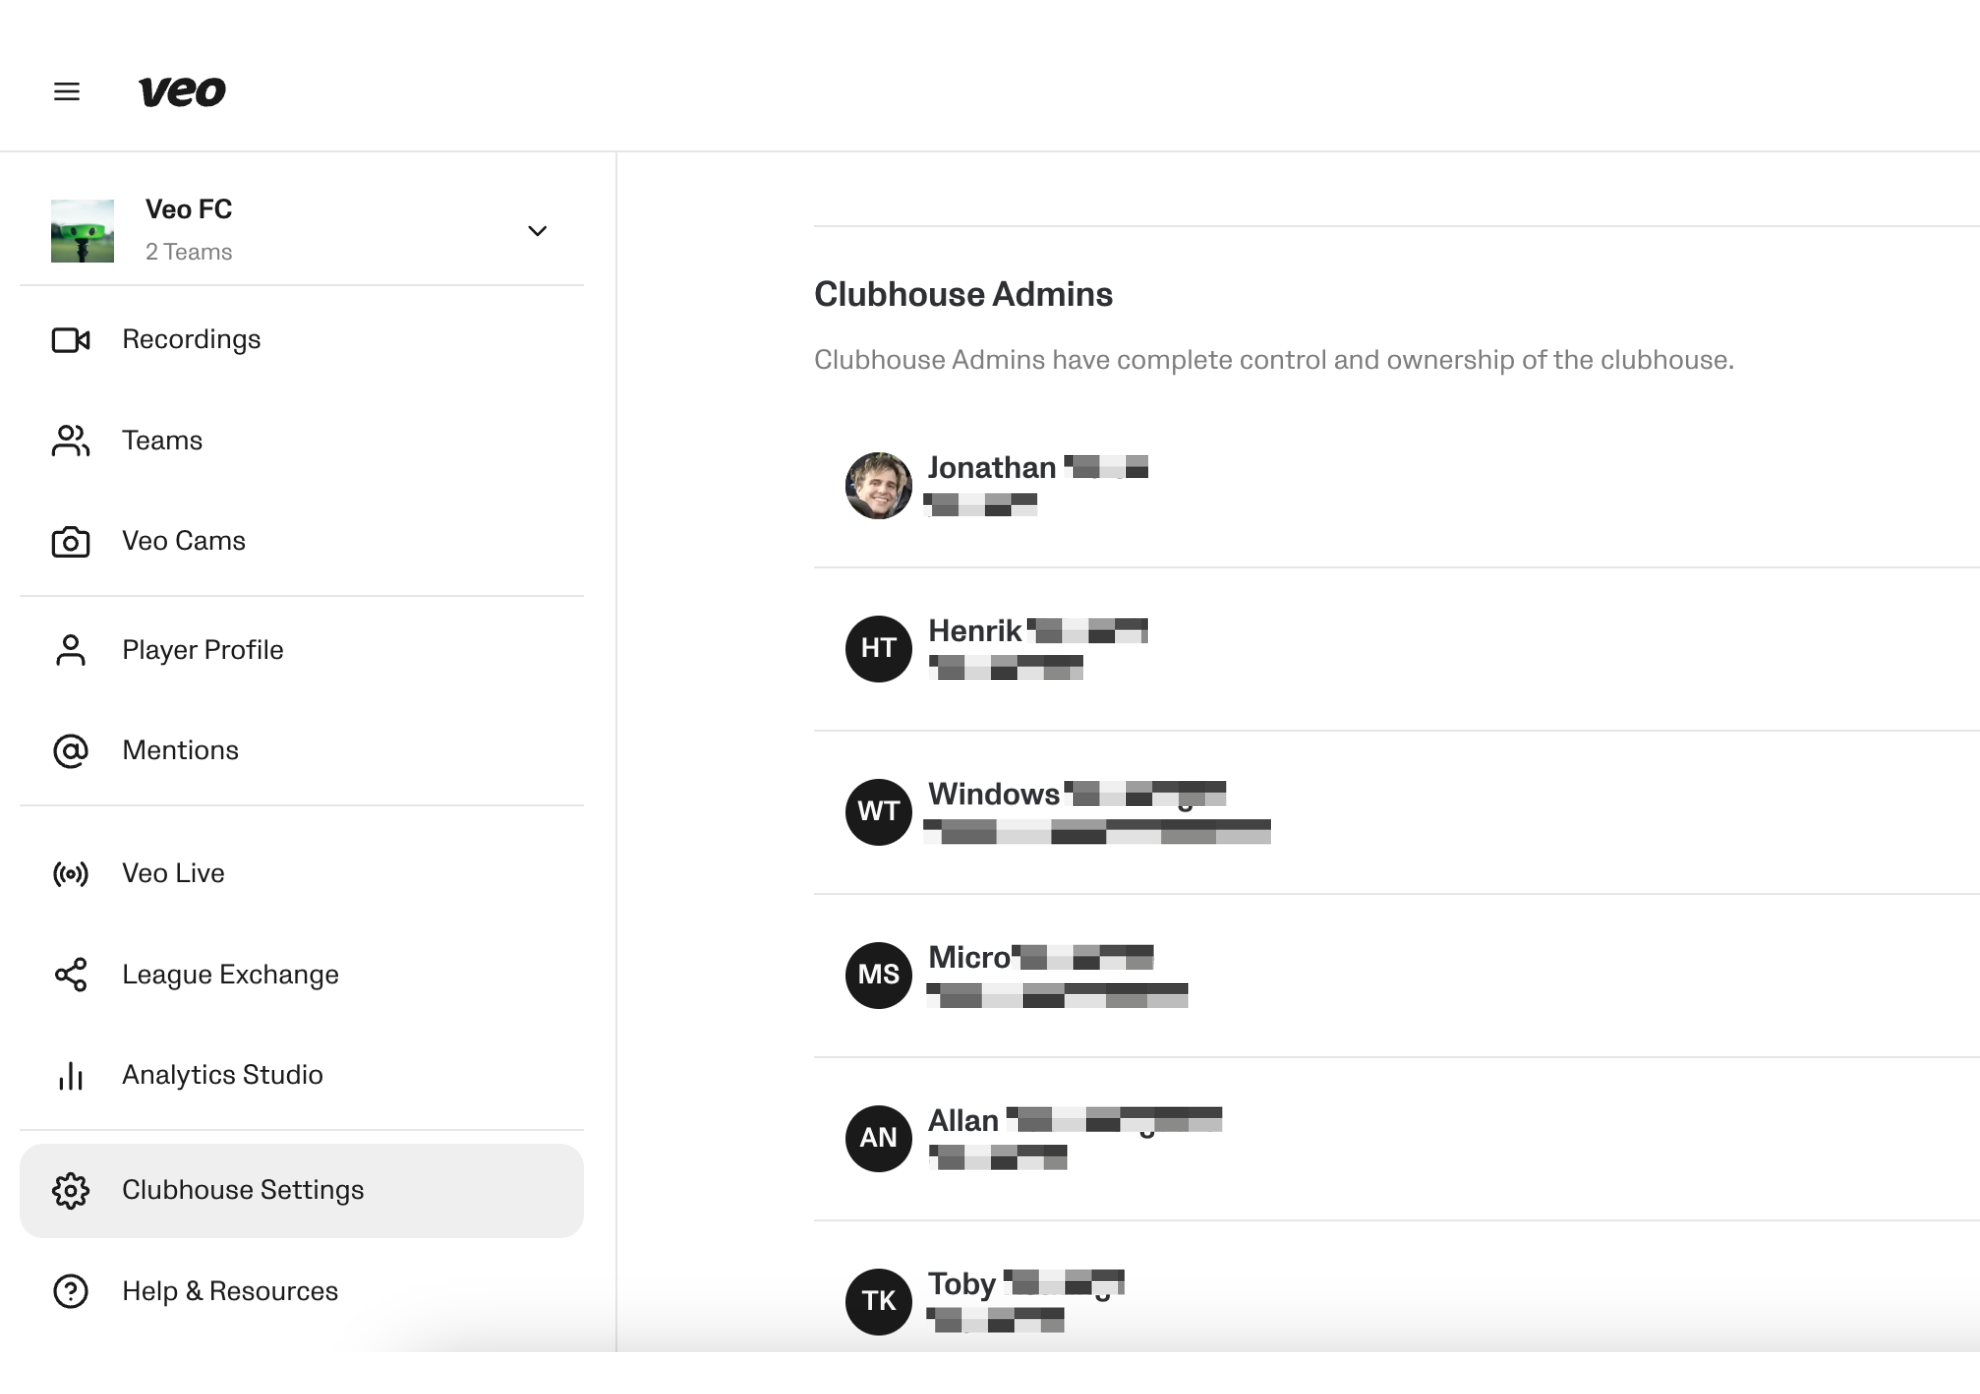Click the 2 Teams label under Veo FC

click(x=189, y=252)
